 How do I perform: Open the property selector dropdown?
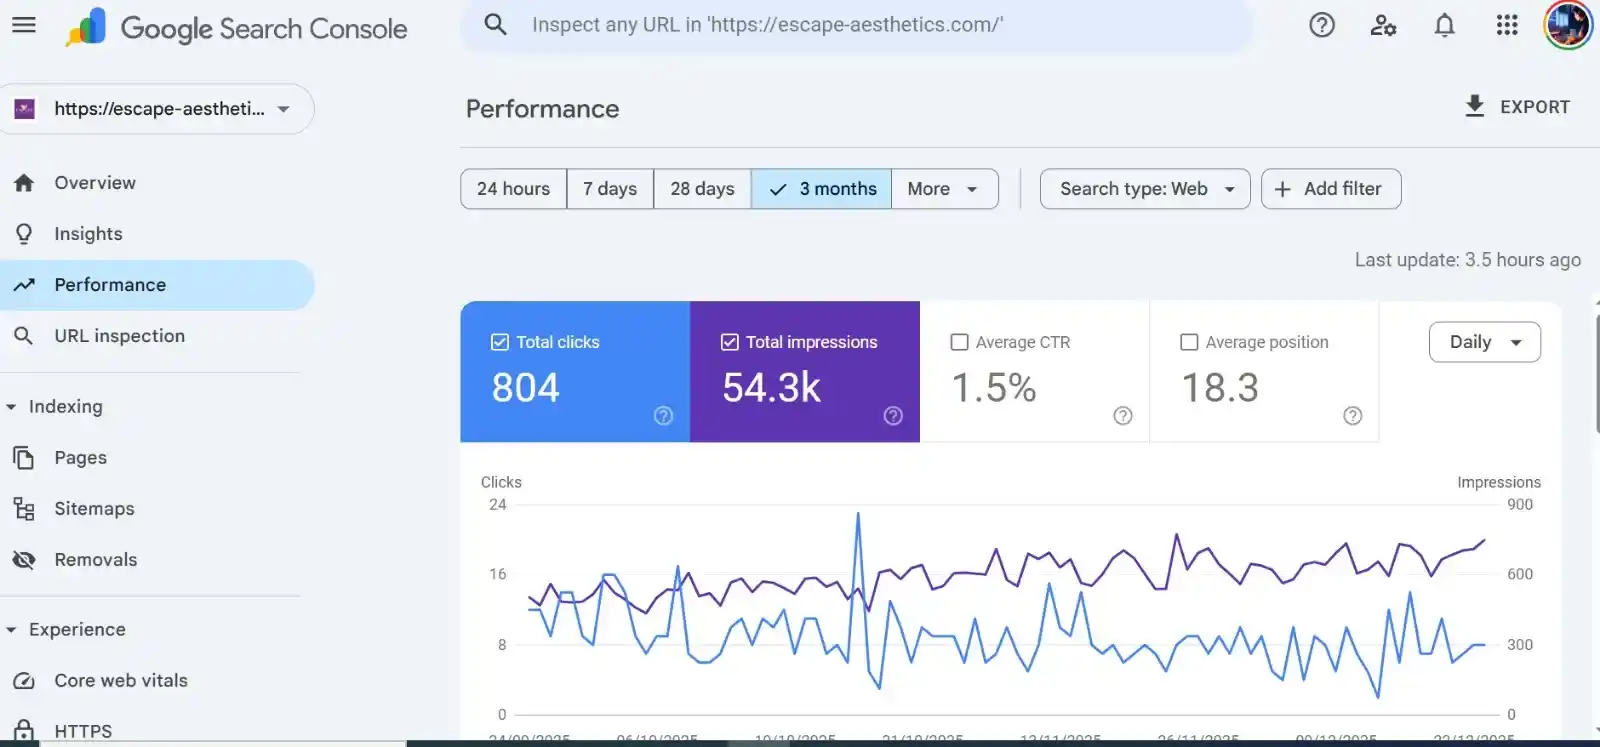pyautogui.click(x=157, y=109)
